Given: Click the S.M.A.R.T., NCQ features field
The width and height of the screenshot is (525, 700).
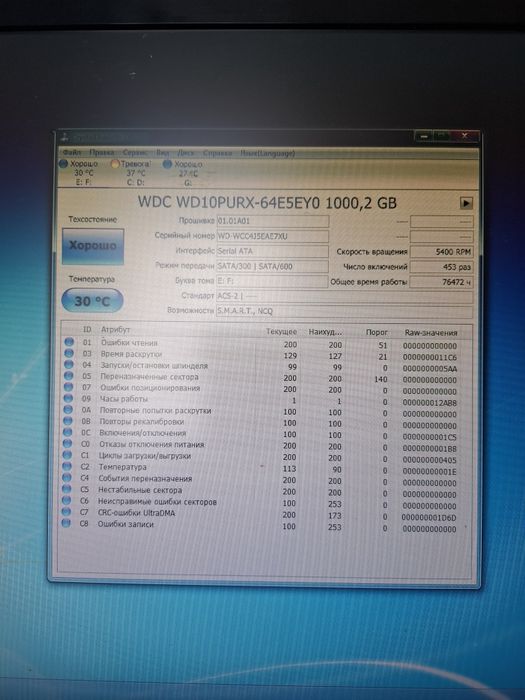Looking at the screenshot, I should click(344, 311).
